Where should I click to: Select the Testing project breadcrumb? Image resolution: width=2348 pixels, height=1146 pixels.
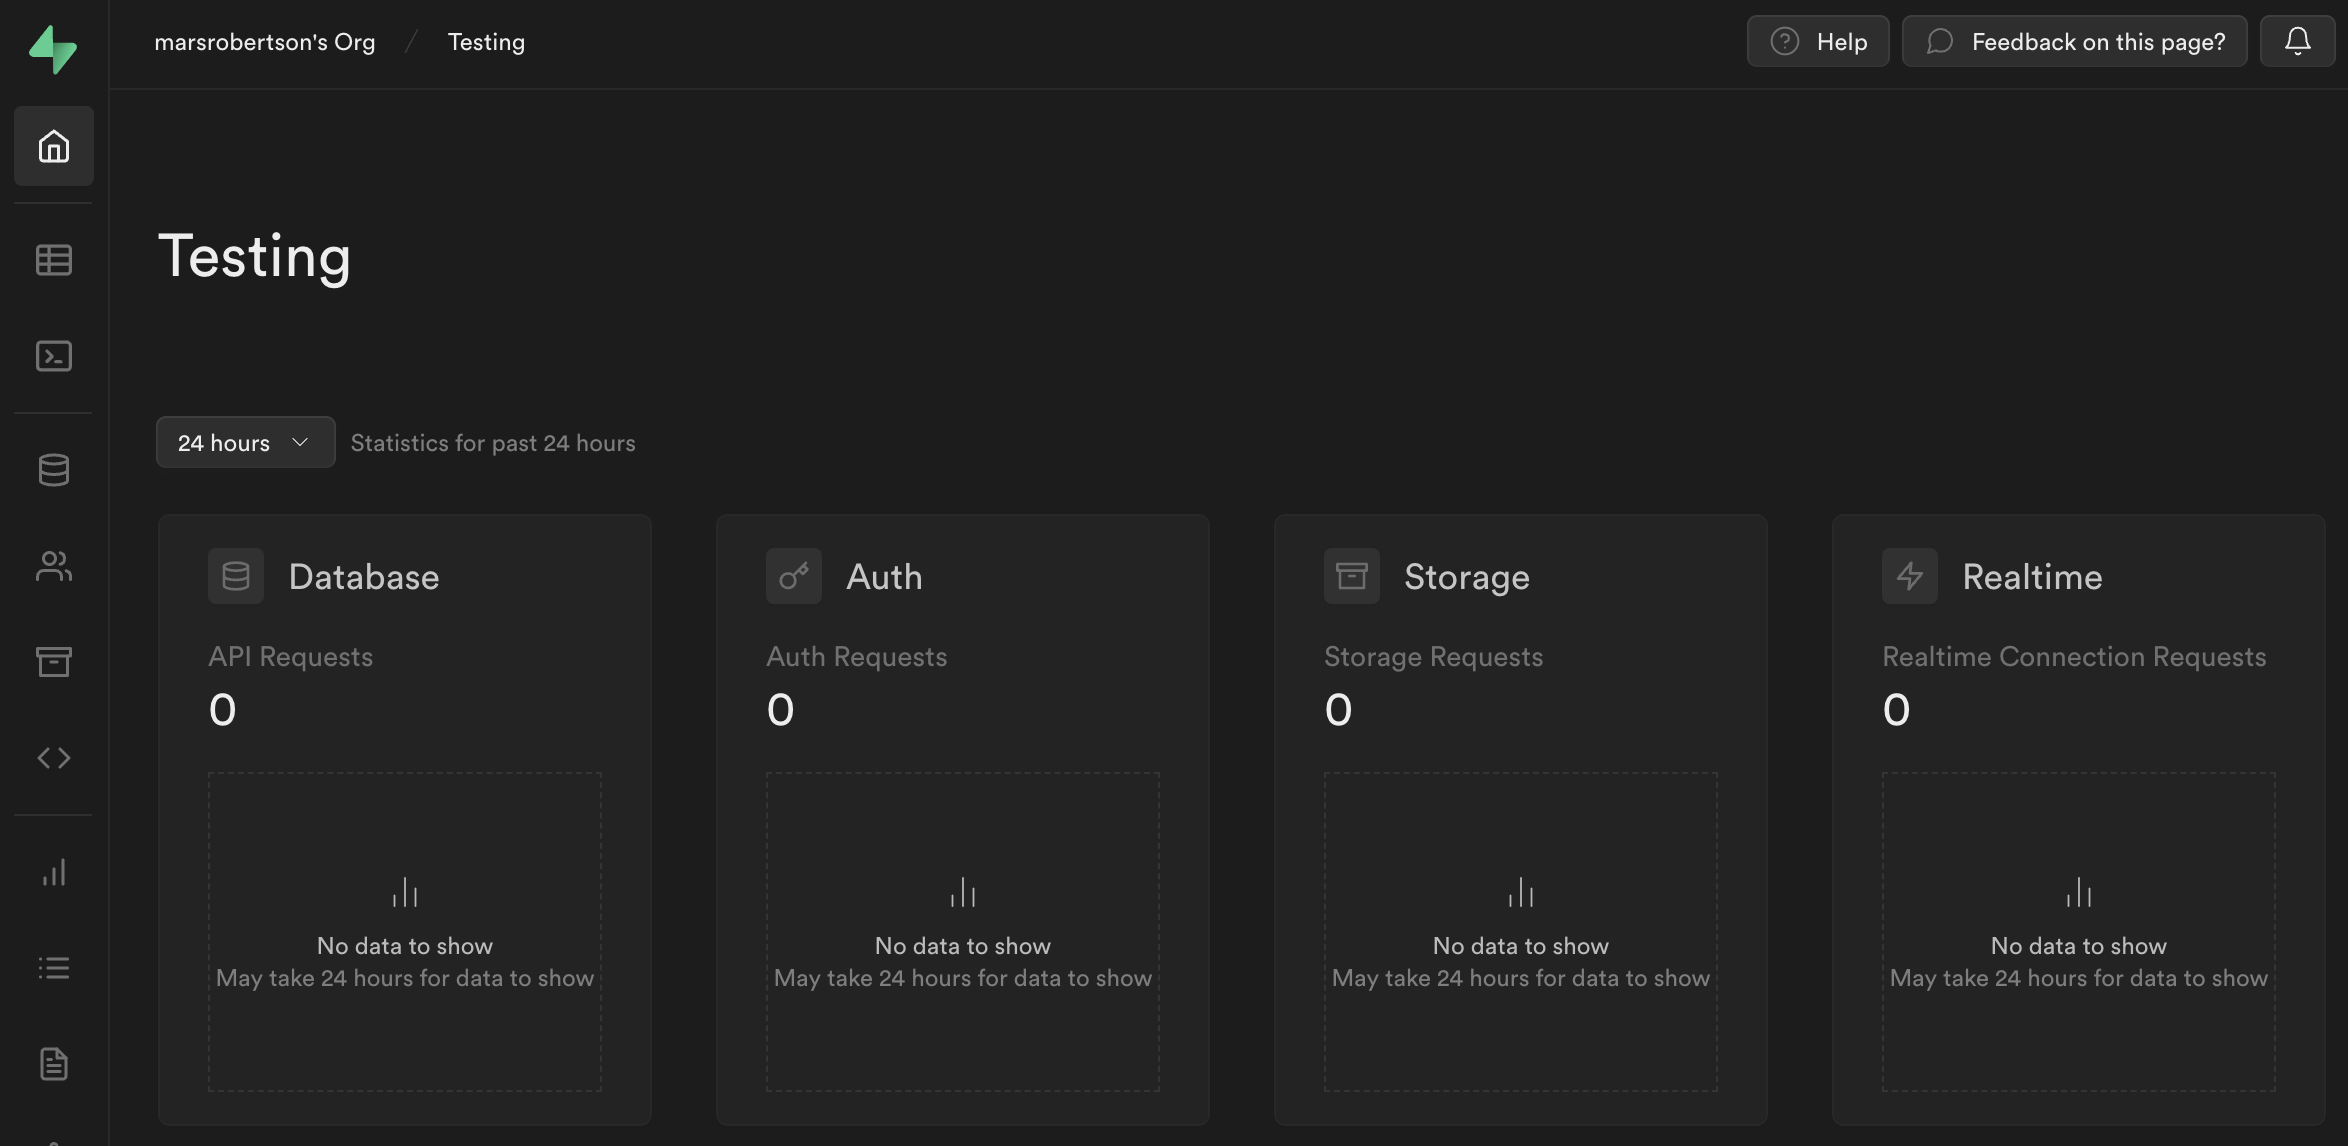[x=486, y=42]
